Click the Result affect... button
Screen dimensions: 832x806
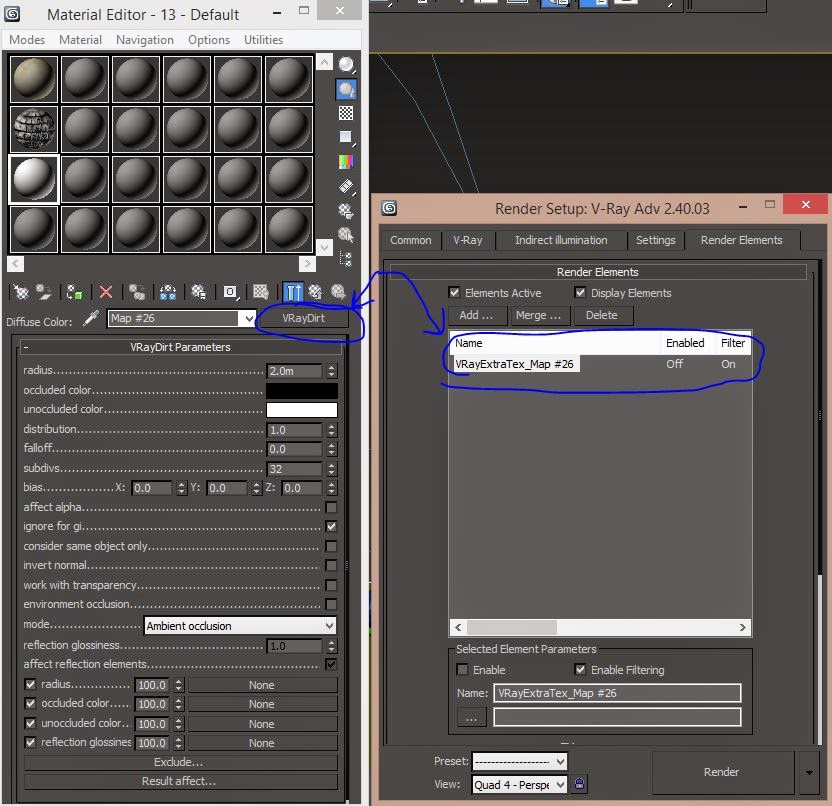(179, 781)
